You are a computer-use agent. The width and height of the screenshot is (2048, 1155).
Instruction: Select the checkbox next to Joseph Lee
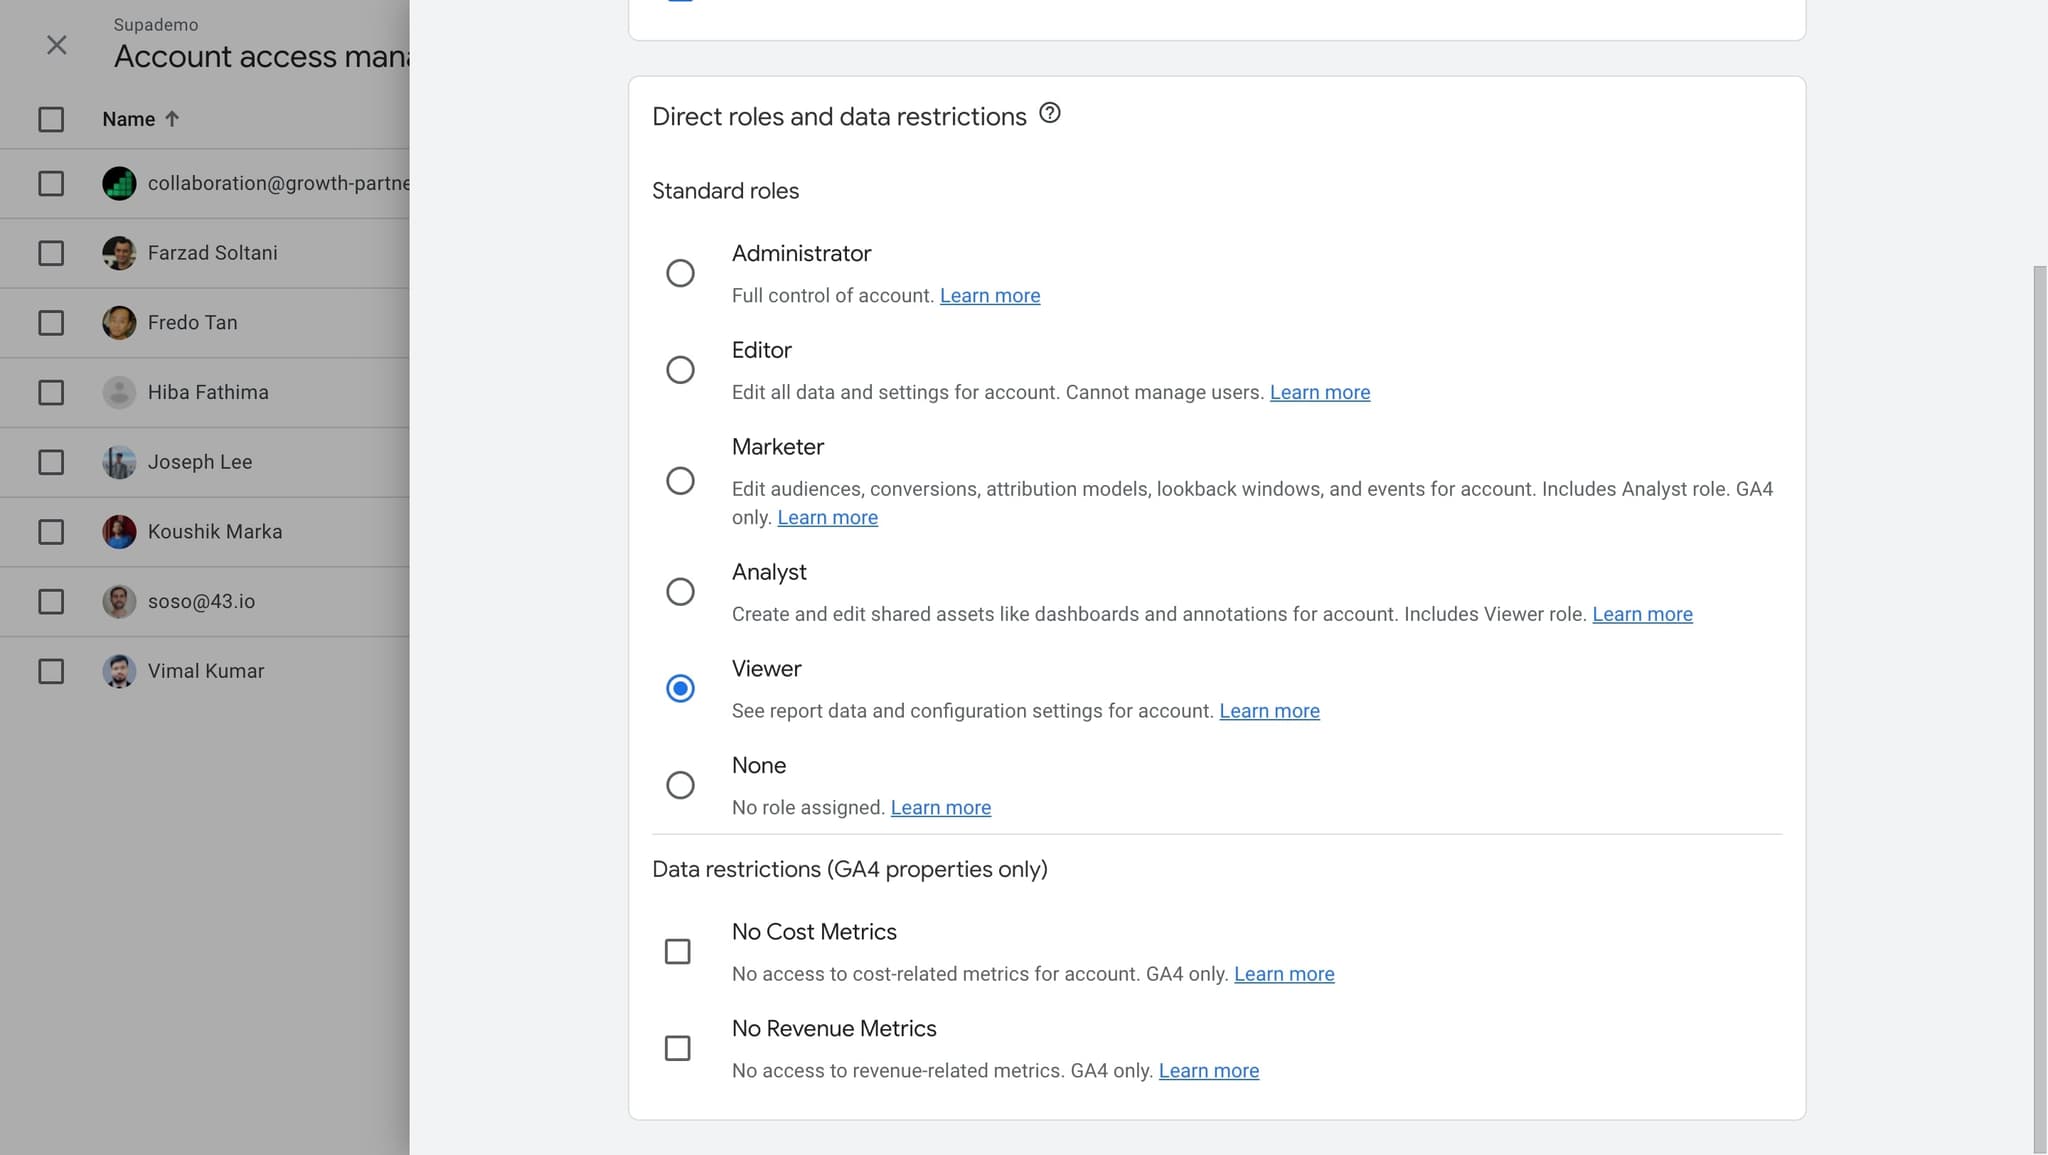(x=51, y=462)
